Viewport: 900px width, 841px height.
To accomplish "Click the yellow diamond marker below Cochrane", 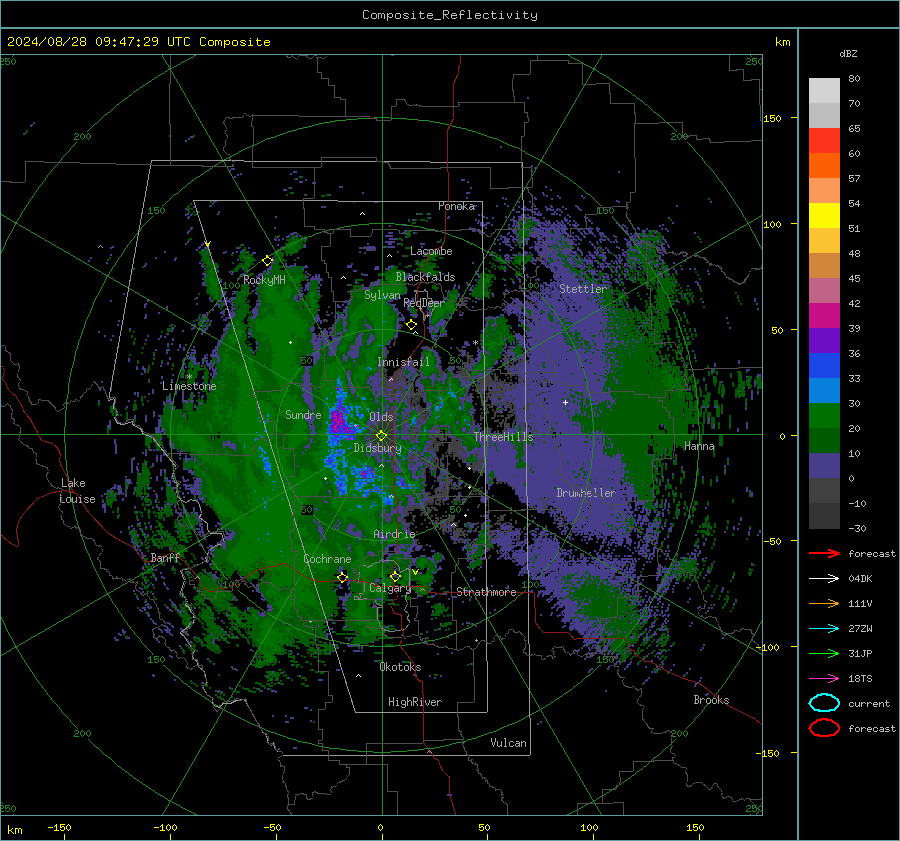I will tap(342, 577).
